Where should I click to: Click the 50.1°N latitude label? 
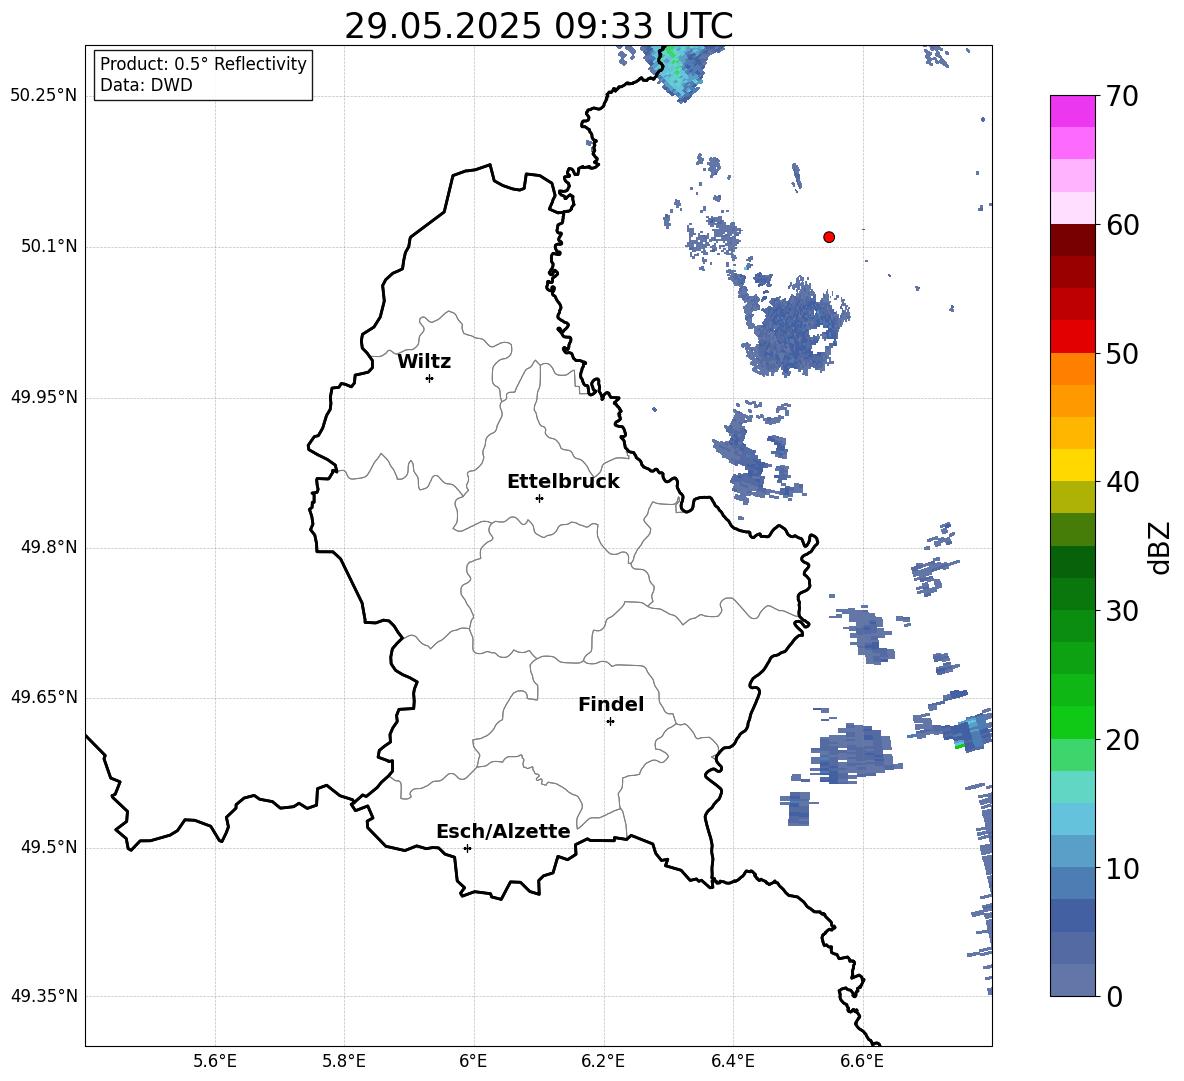49,247
